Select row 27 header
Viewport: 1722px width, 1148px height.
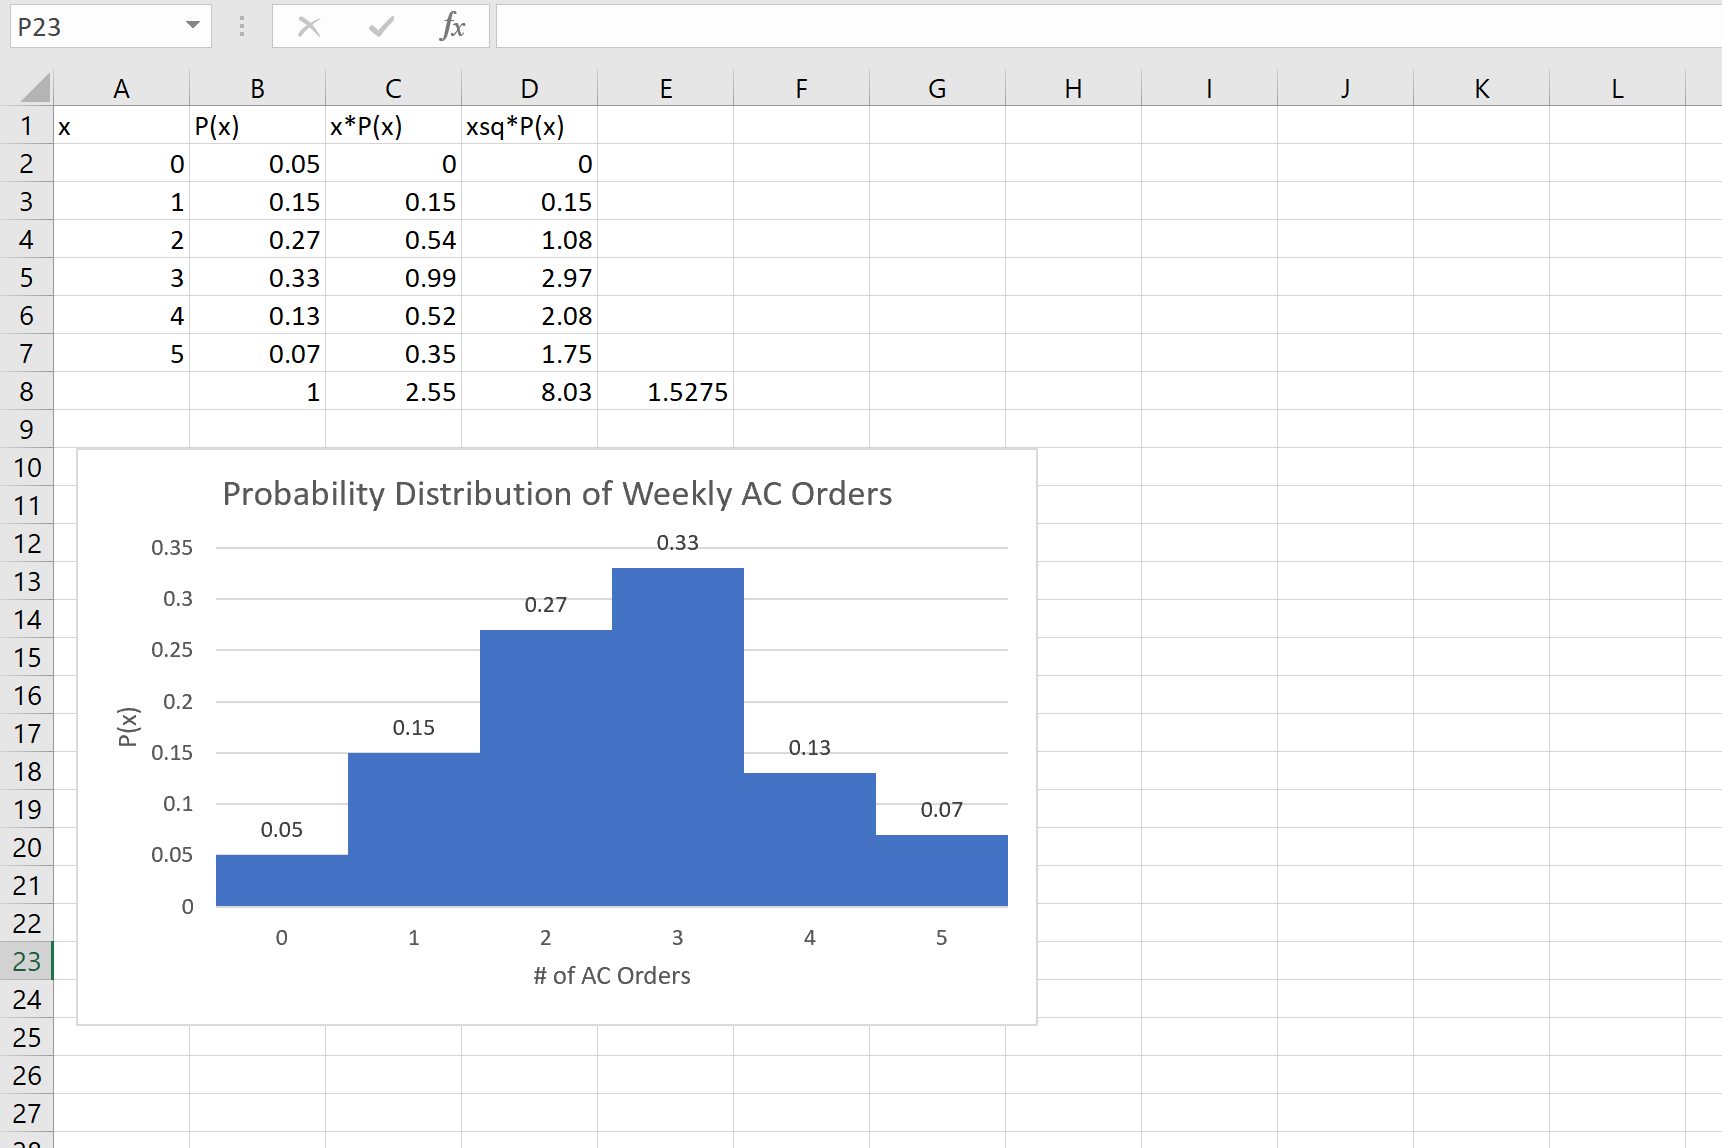(26, 1114)
